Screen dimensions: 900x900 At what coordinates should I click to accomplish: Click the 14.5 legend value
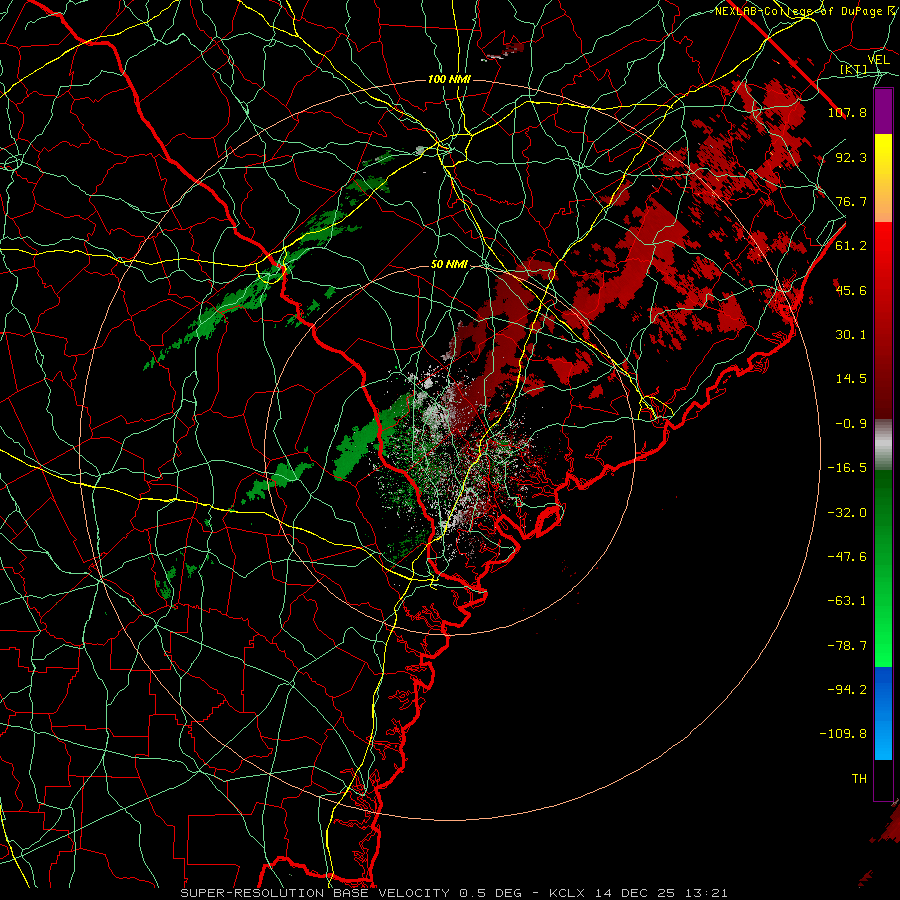click(x=851, y=379)
